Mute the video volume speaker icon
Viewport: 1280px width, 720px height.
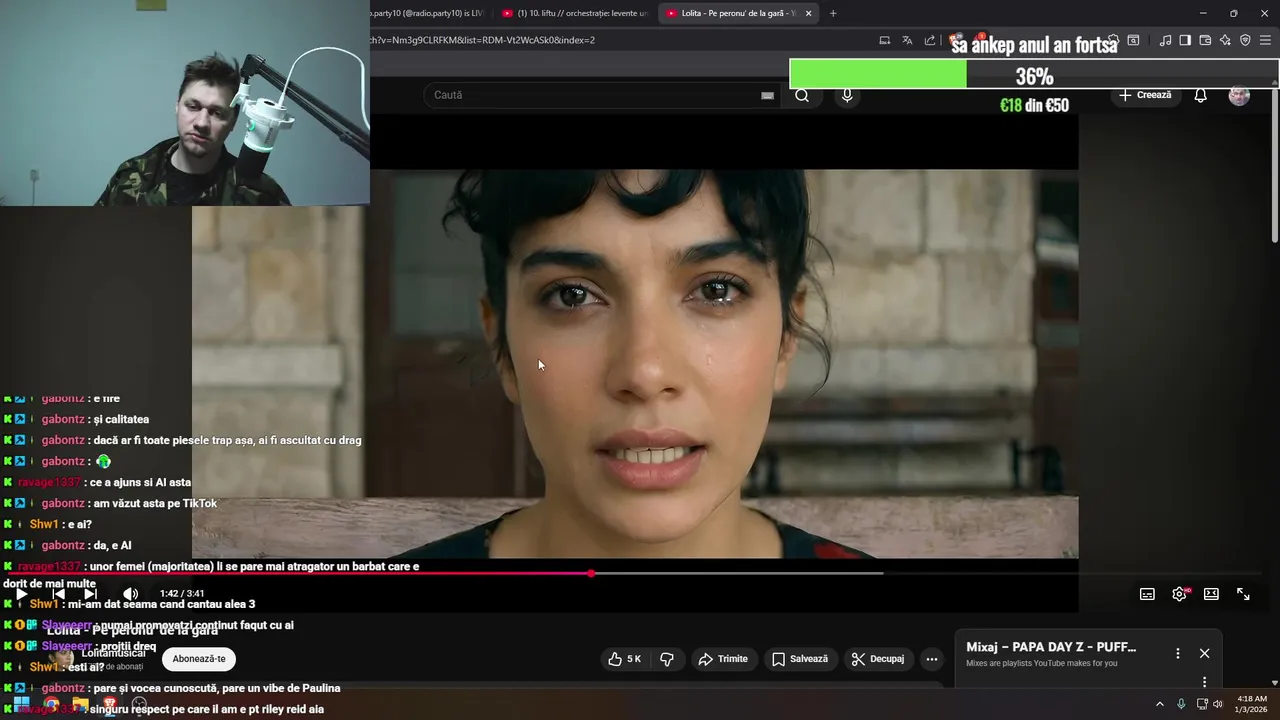pos(130,594)
